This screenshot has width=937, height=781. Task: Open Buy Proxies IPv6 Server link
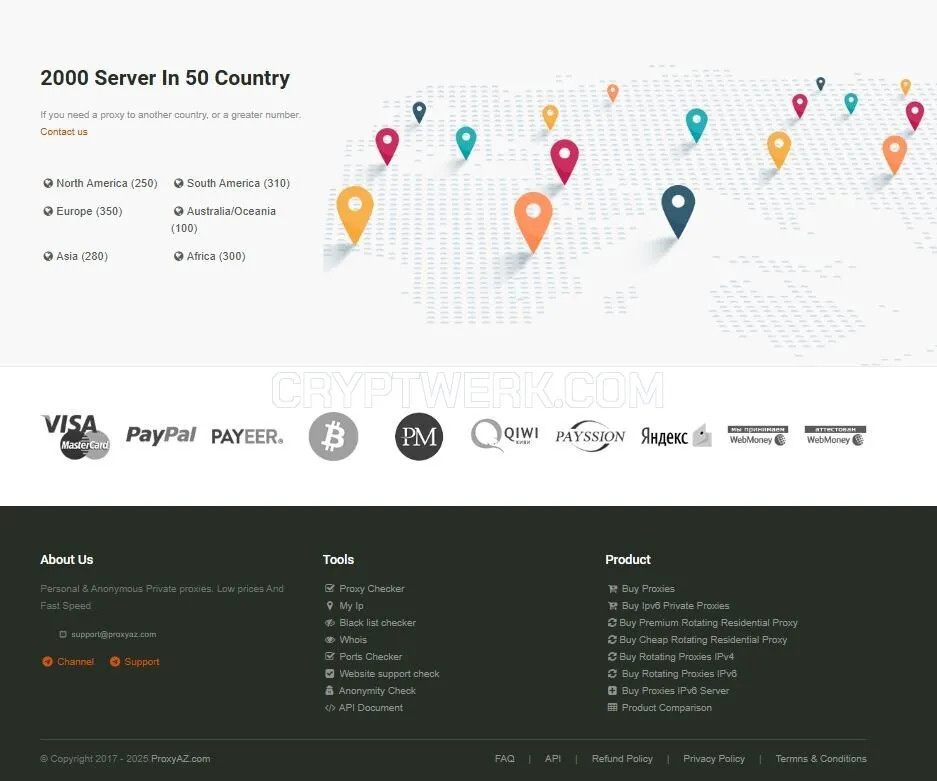click(x=675, y=691)
